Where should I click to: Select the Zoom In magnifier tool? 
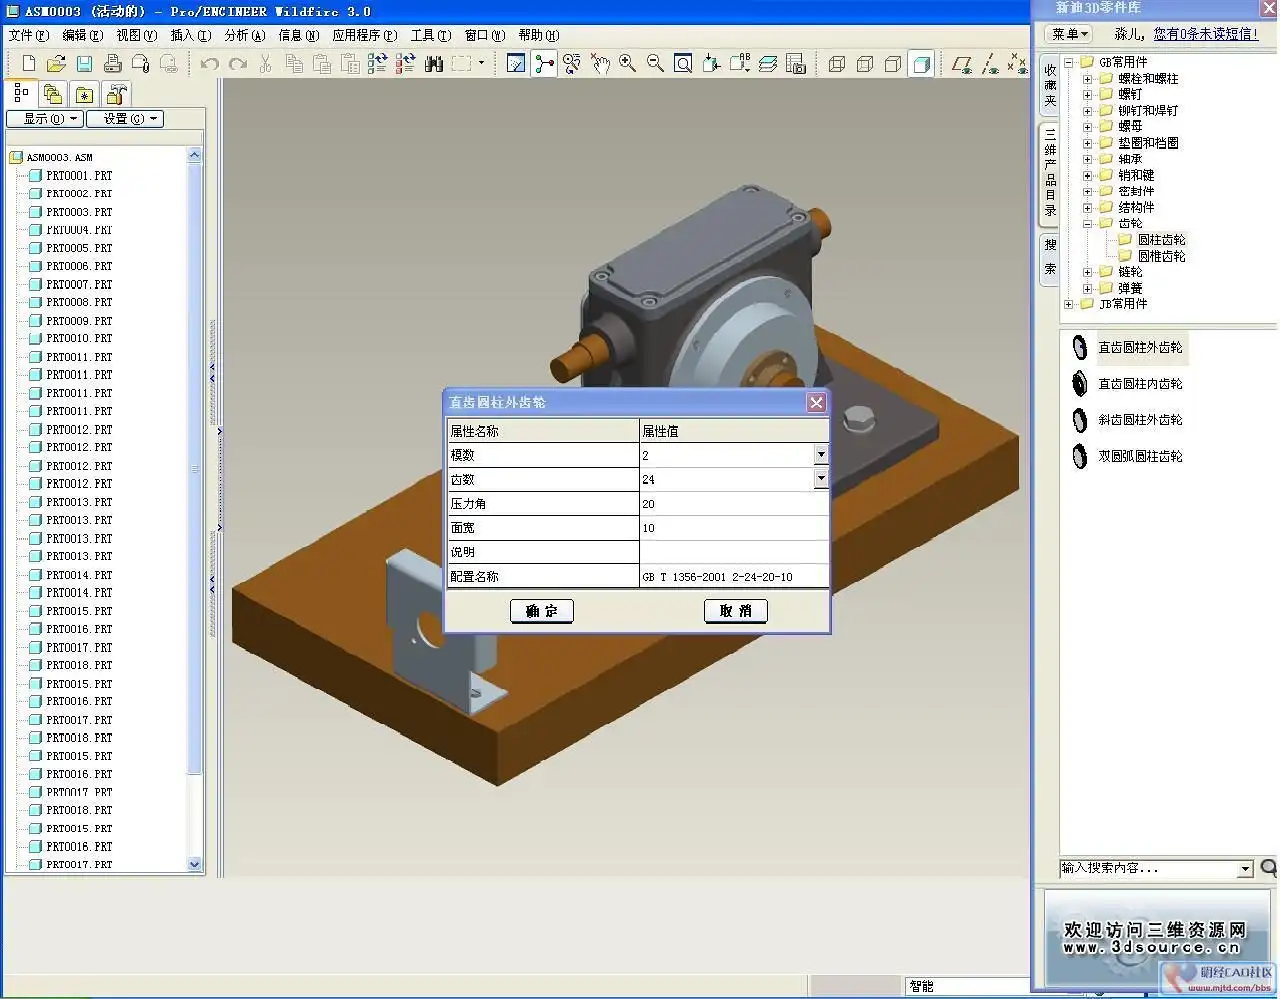coord(627,64)
